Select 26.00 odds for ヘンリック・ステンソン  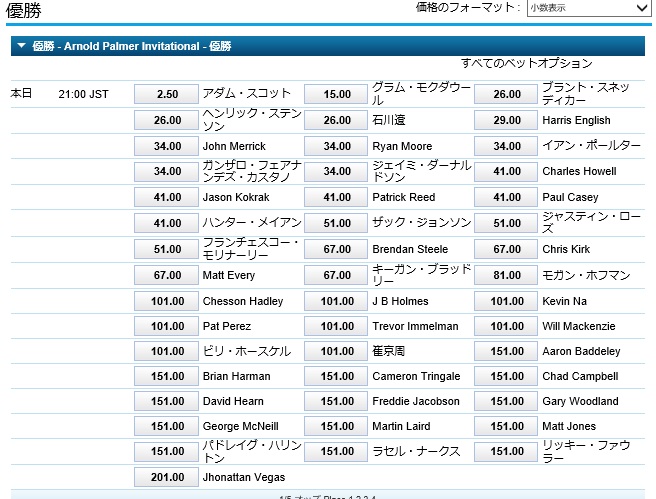(x=167, y=120)
